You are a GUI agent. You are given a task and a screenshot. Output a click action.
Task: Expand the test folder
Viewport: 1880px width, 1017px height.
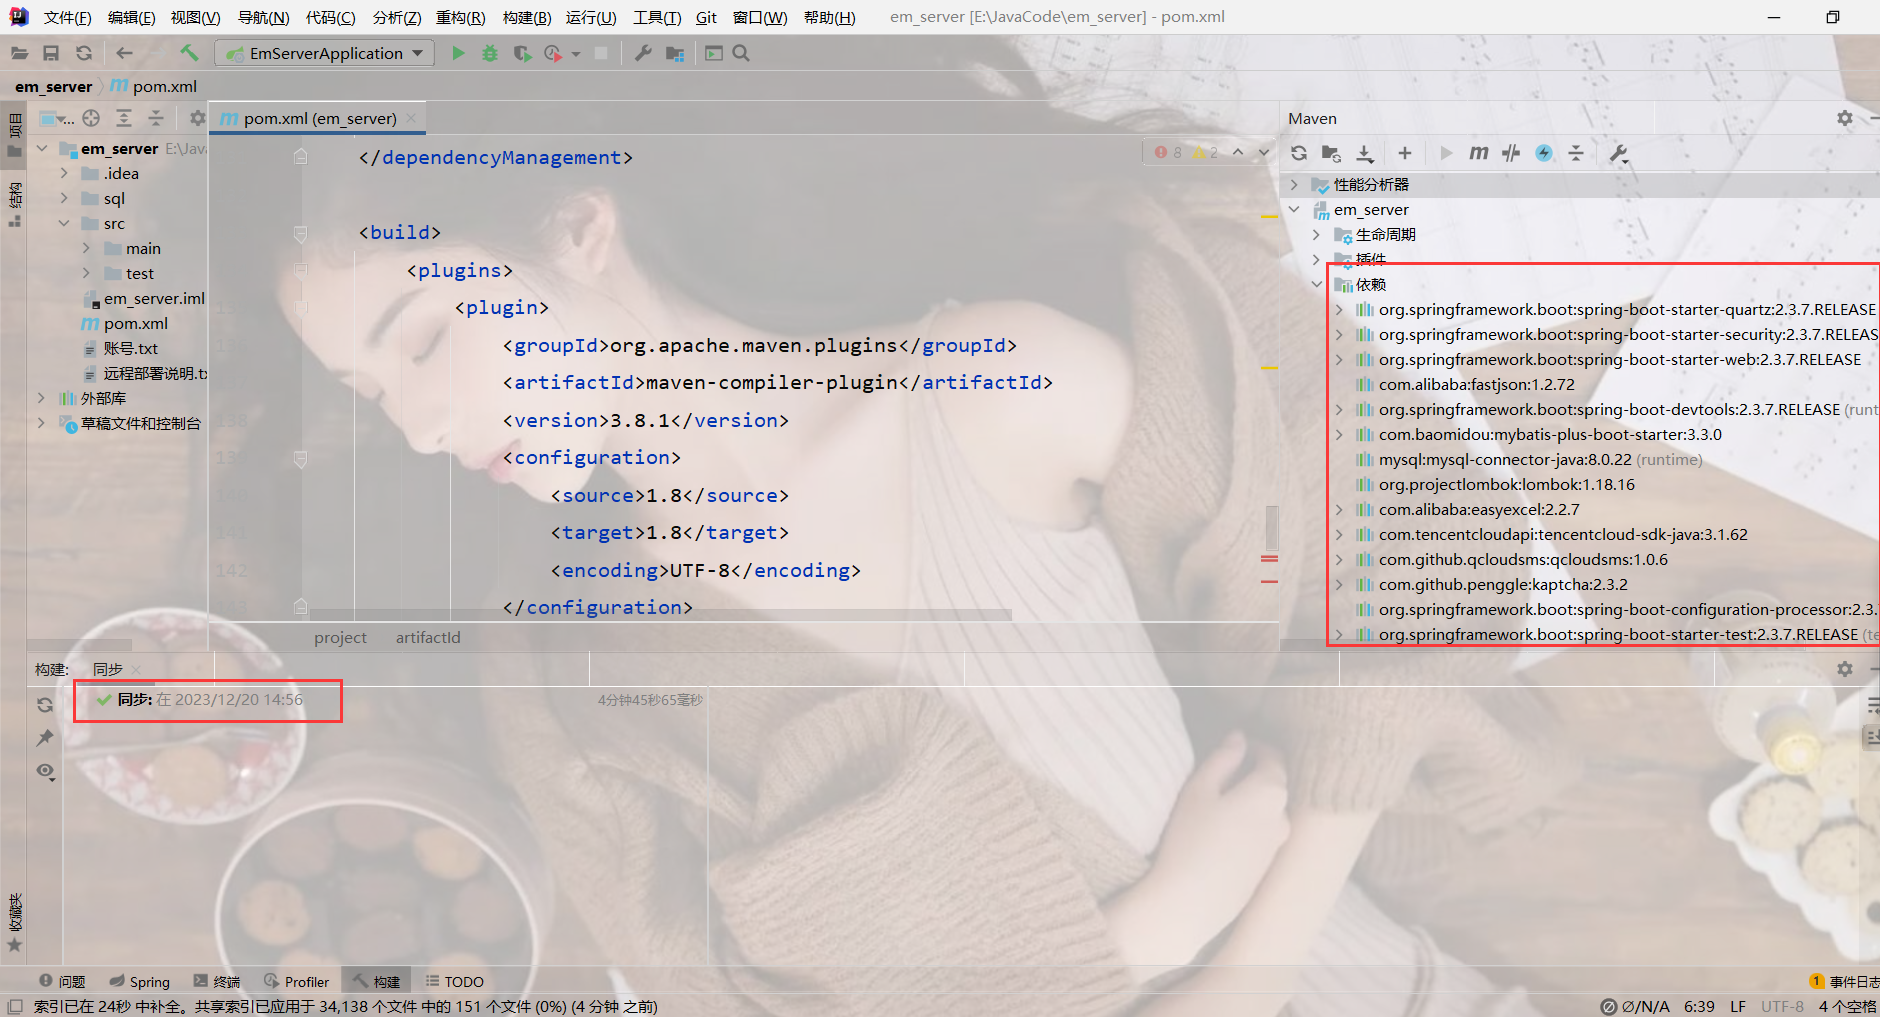tap(86, 273)
